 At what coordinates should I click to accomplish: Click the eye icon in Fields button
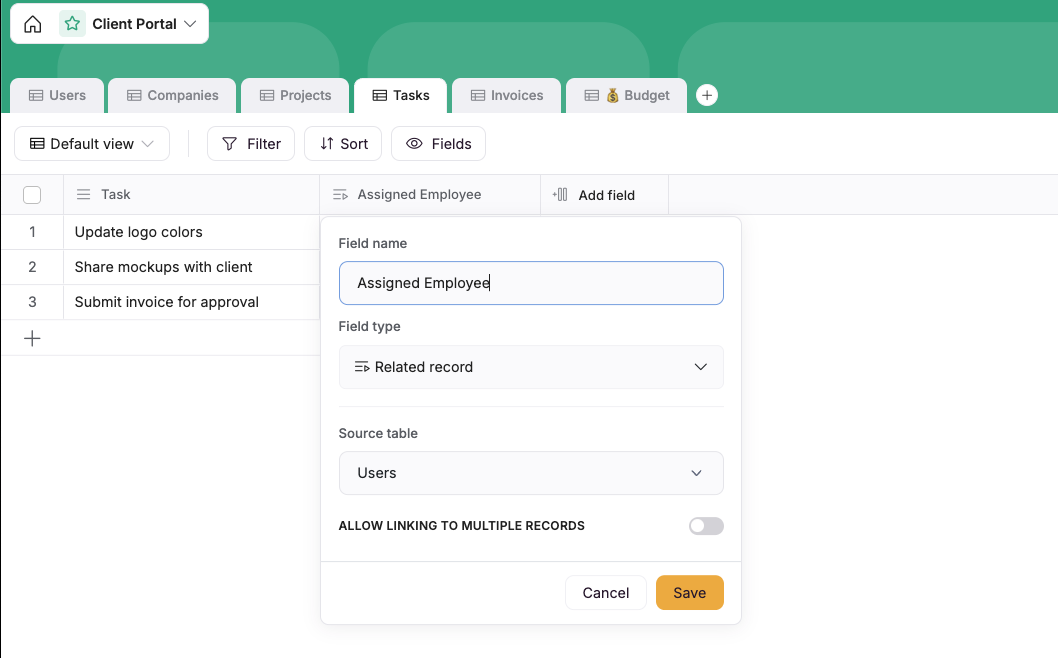414,144
